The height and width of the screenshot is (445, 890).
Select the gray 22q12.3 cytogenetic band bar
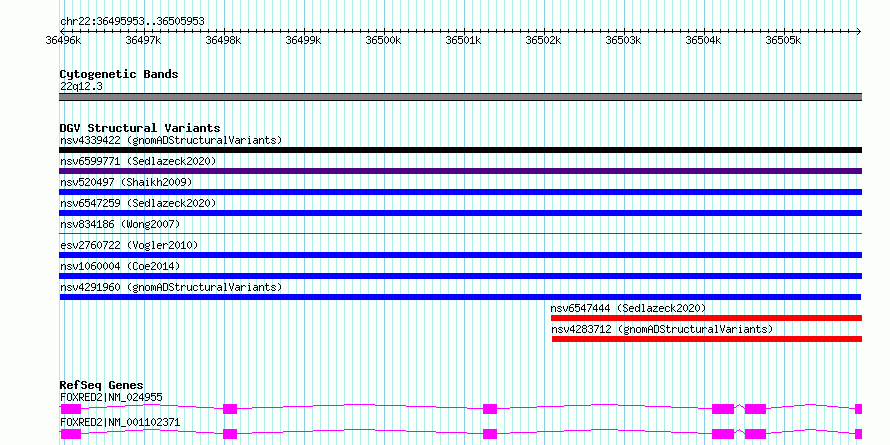(x=460, y=97)
